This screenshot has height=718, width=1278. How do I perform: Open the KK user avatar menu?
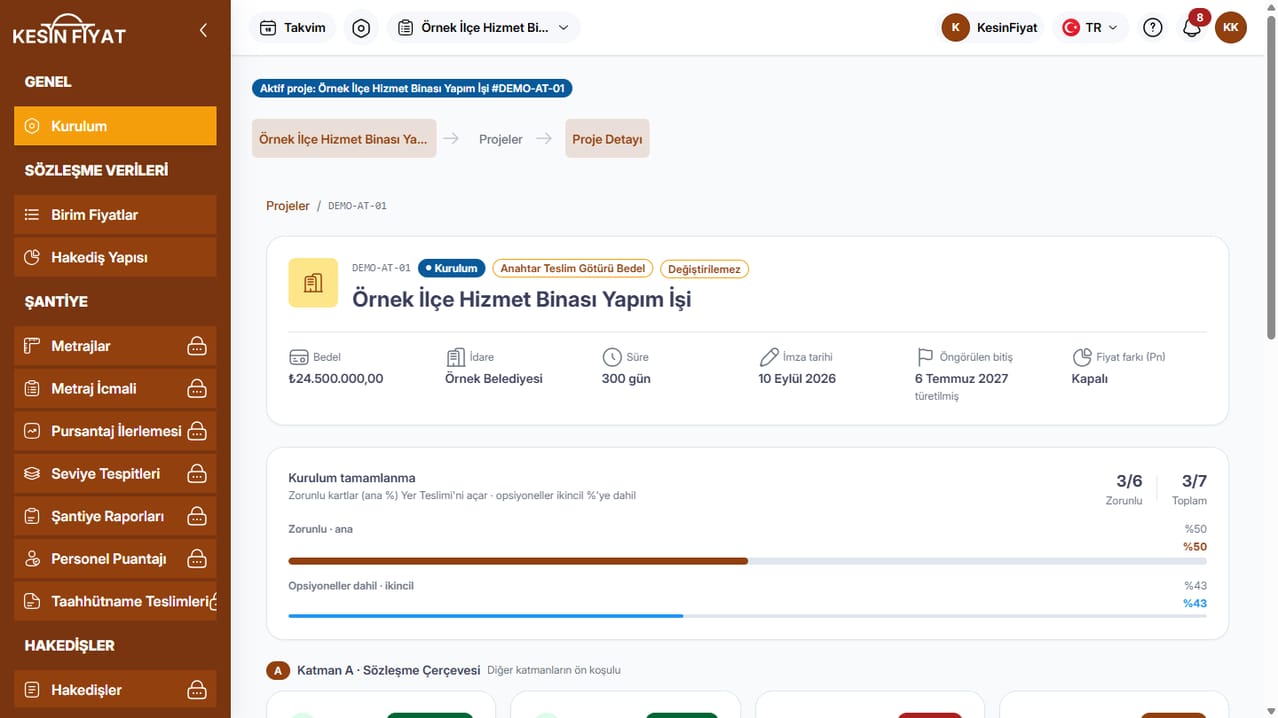[x=1231, y=28]
